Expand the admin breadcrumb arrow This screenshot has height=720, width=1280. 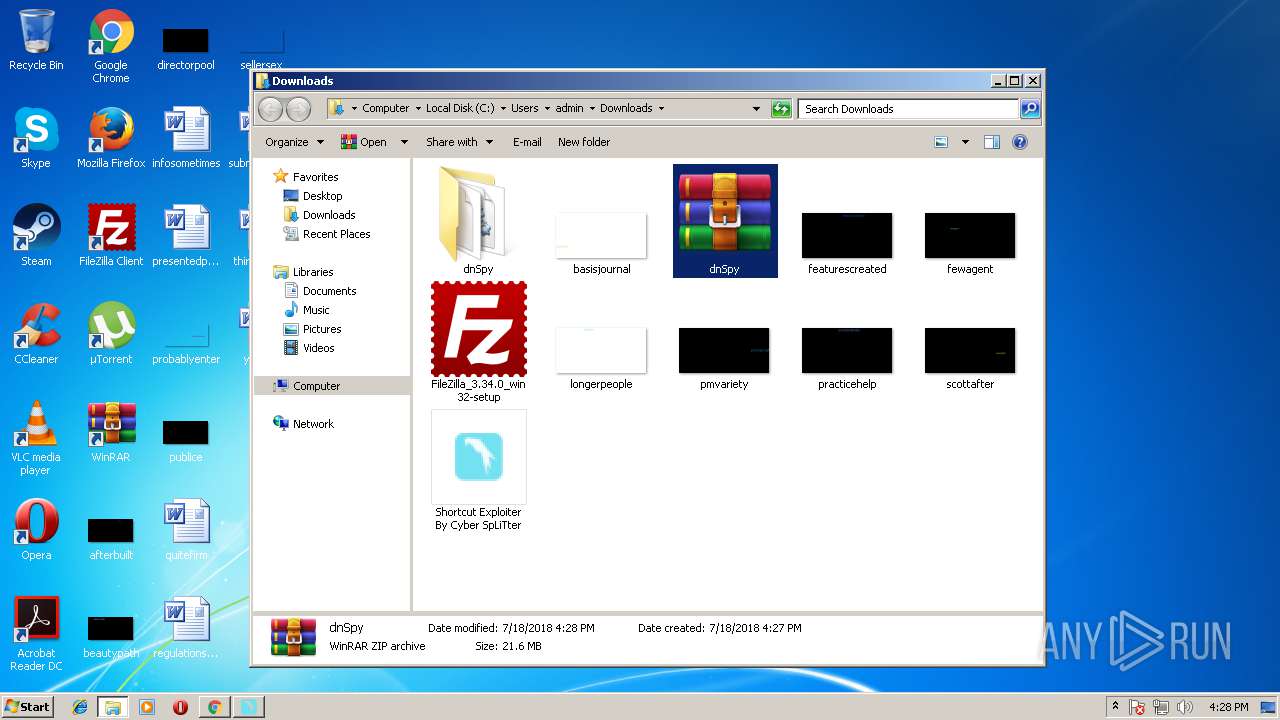(592, 108)
